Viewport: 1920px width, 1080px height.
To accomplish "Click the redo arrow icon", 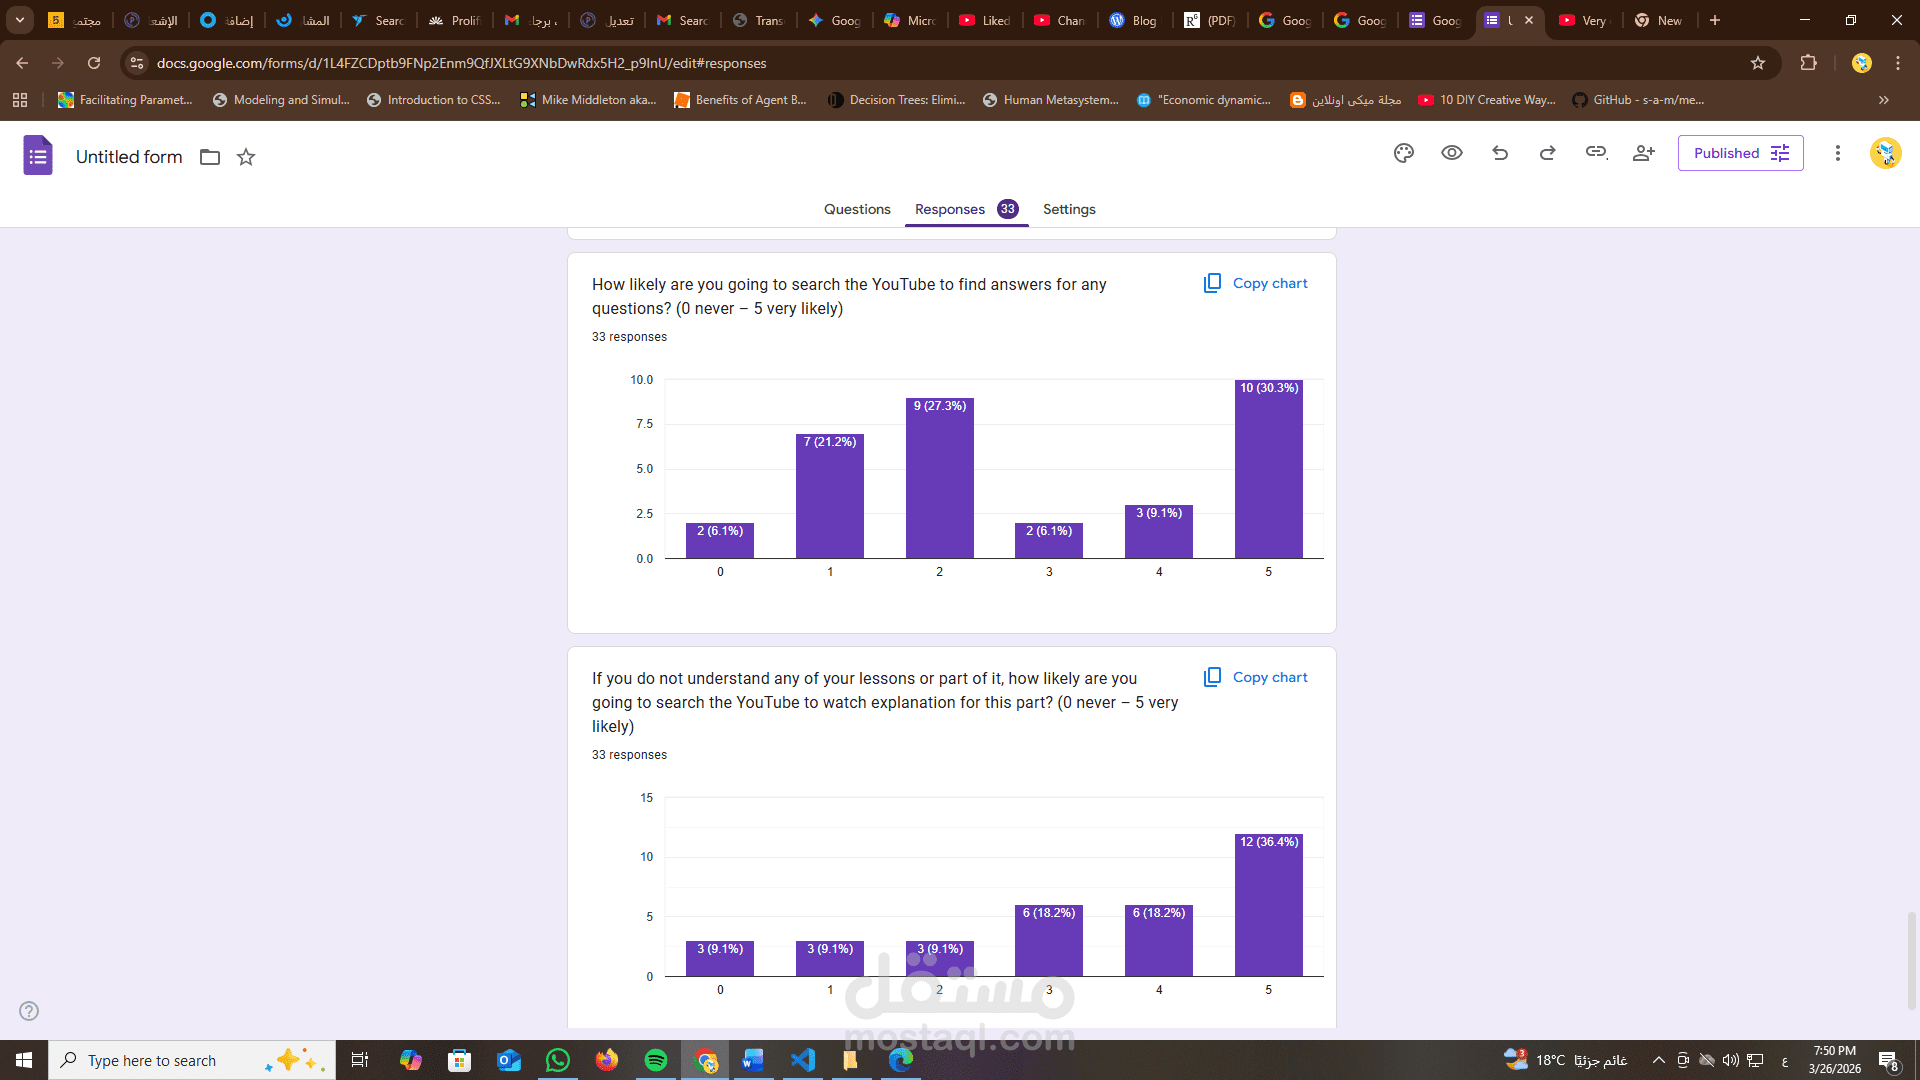I will pyautogui.click(x=1547, y=153).
